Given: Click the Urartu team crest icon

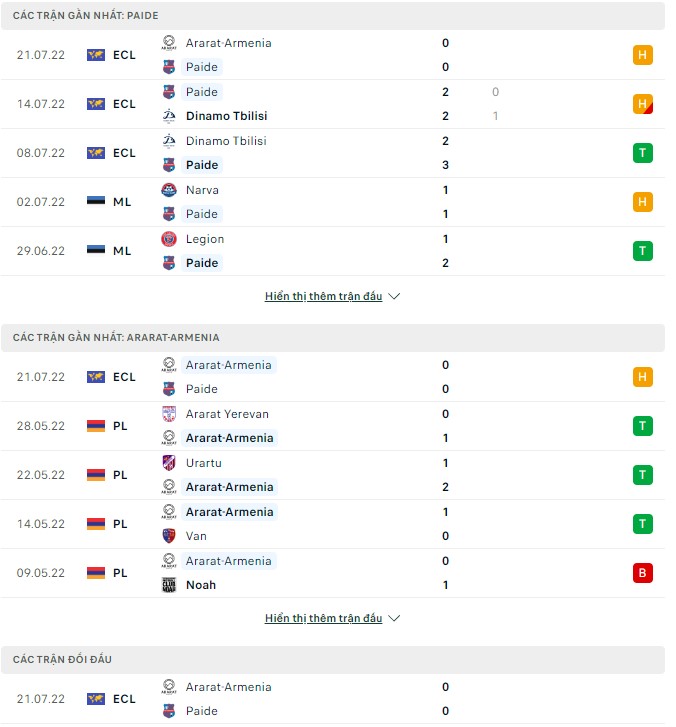Looking at the screenshot, I should coord(169,463).
